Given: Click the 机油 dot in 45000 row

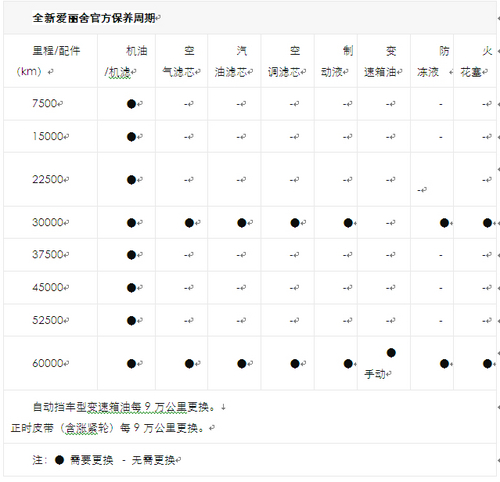Looking at the screenshot, I should (131, 288).
